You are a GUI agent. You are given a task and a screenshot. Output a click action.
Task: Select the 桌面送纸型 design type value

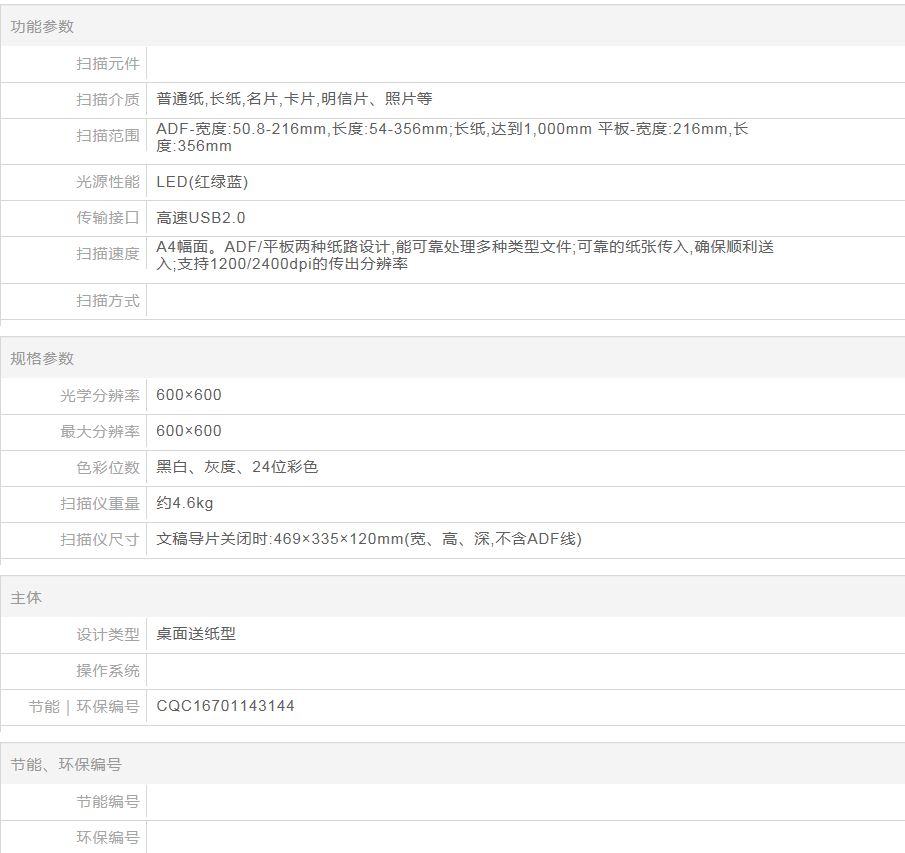[196, 634]
